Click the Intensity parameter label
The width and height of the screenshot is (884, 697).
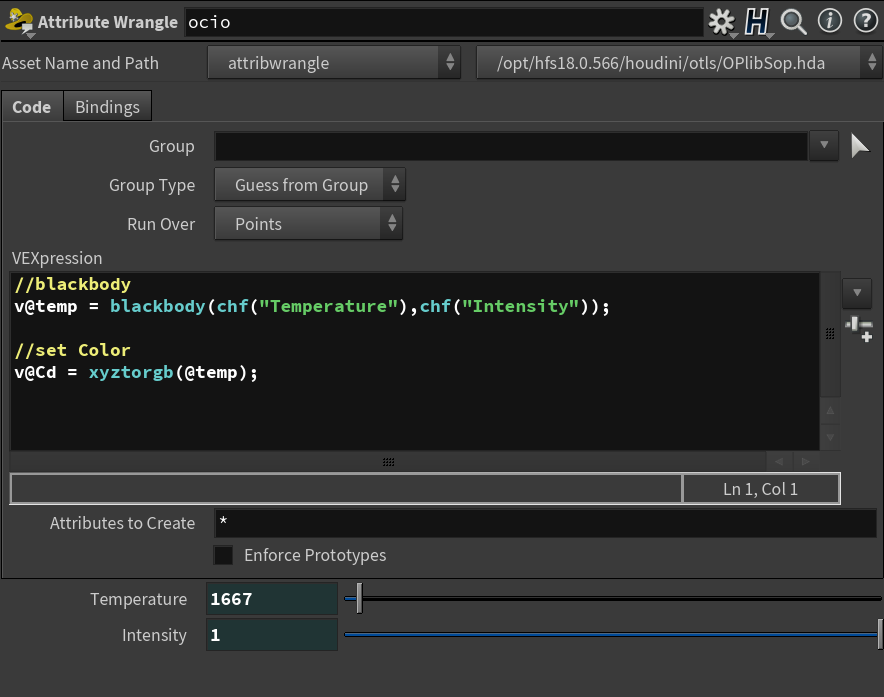click(154, 636)
